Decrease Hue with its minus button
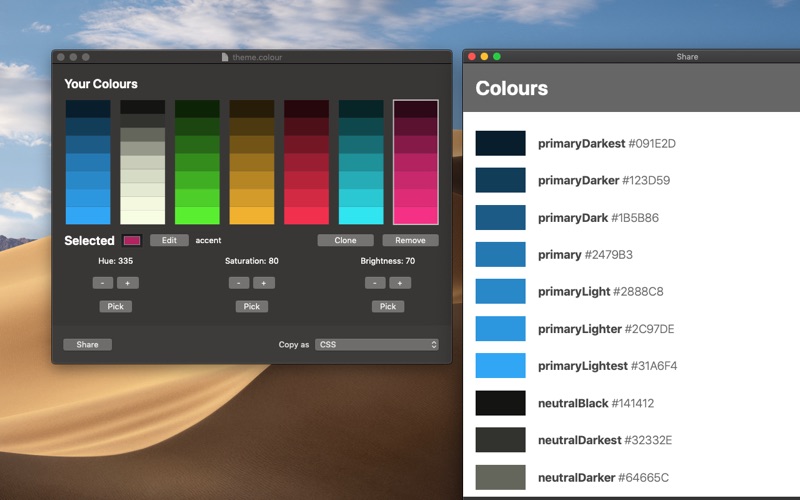Image resolution: width=800 pixels, height=500 pixels. [x=103, y=283]
